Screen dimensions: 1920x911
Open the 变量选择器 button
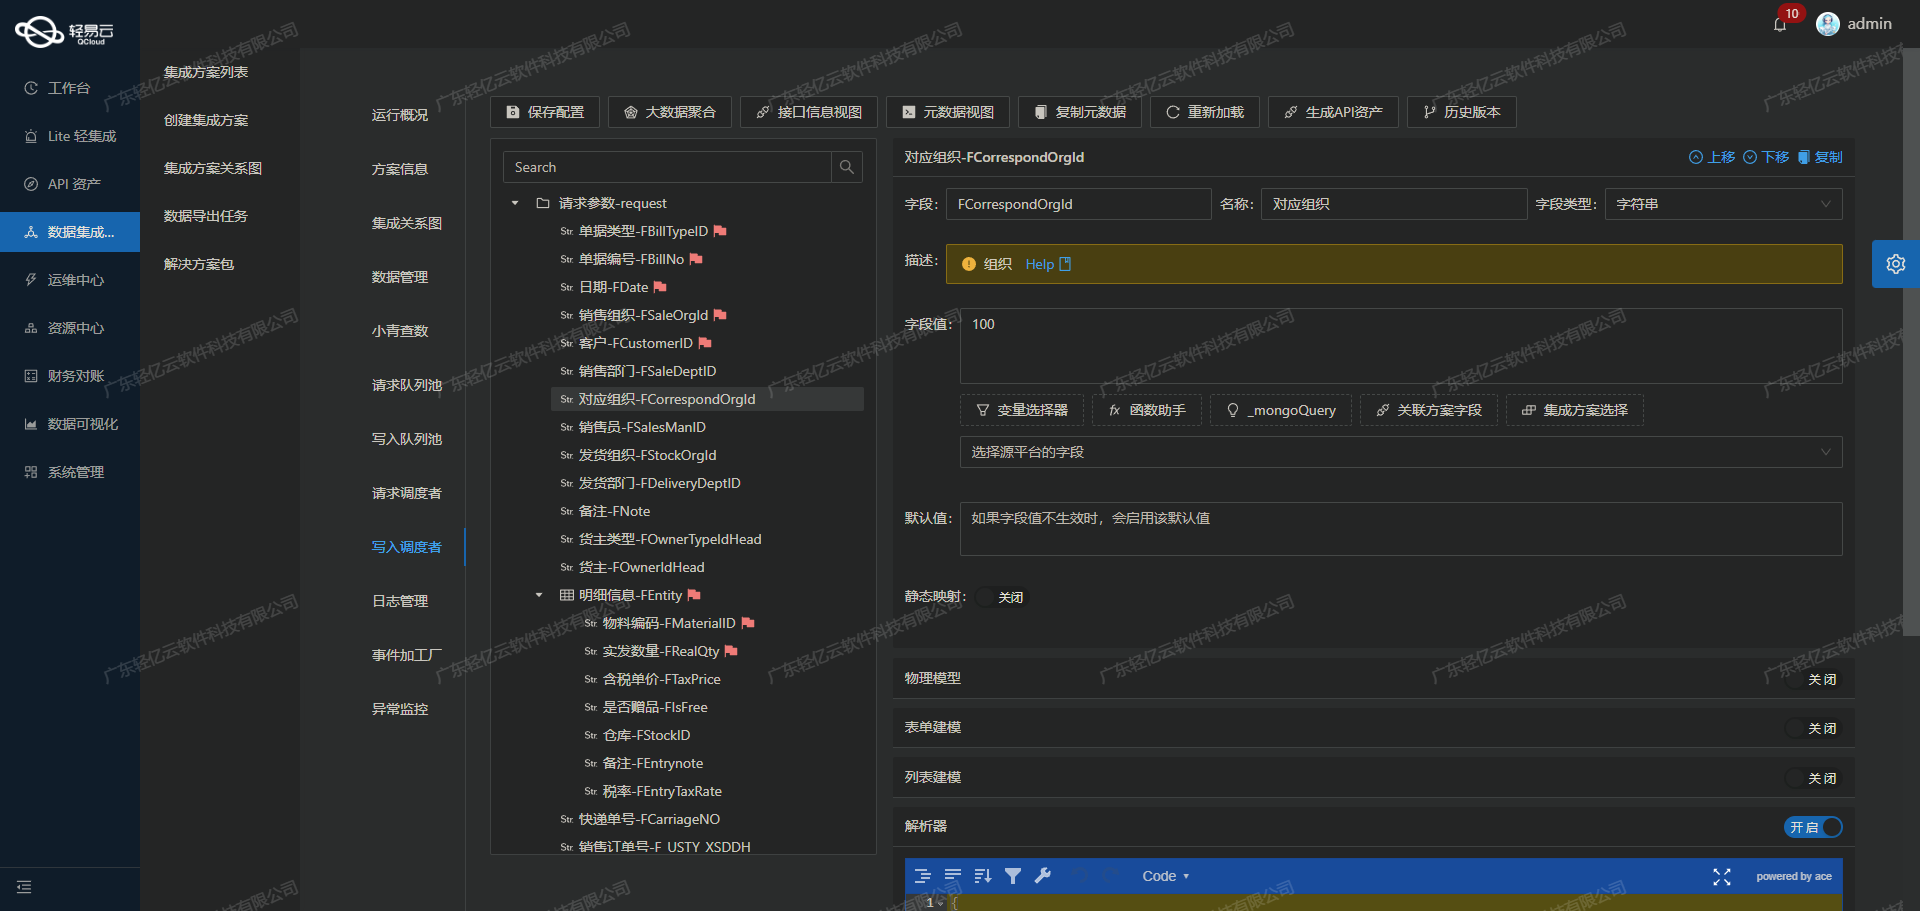pyautogui.click(x=1022, y=410)
